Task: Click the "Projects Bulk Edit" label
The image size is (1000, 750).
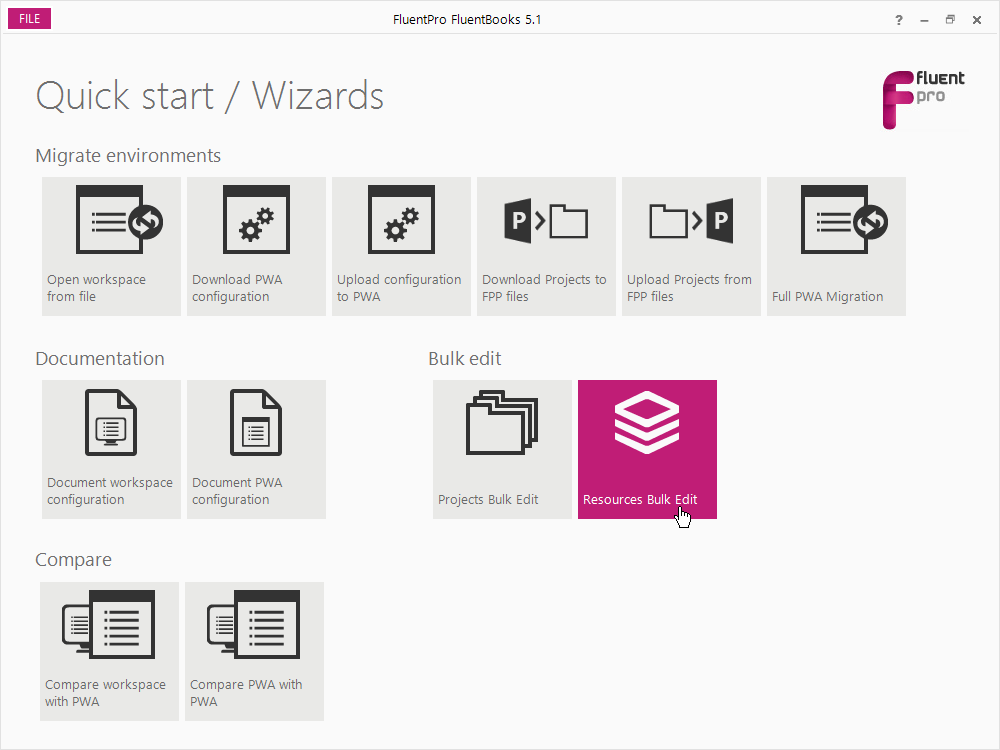Action: (488, 499)
